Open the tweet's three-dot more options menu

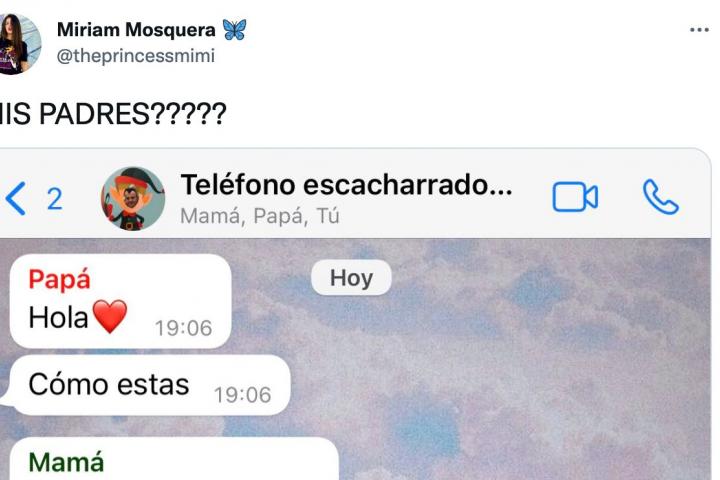click(x=699, y=30)
